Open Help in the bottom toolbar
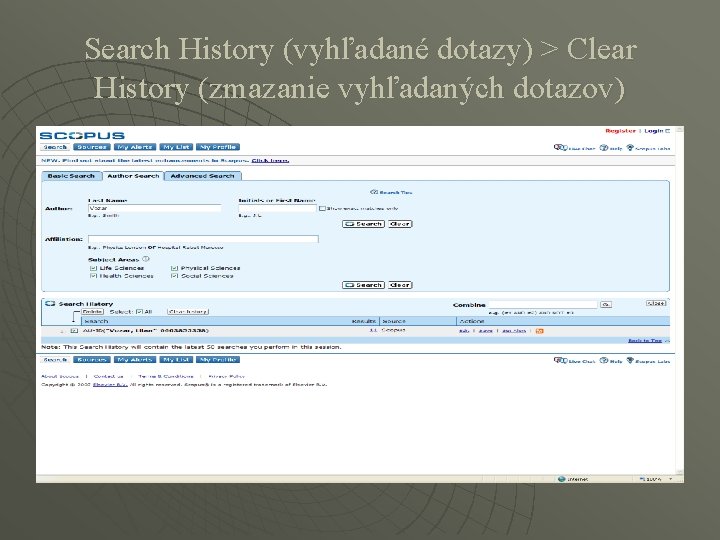The width and height of the screenshot is (720, 540). pyautogui.click(x=611, y=361)
